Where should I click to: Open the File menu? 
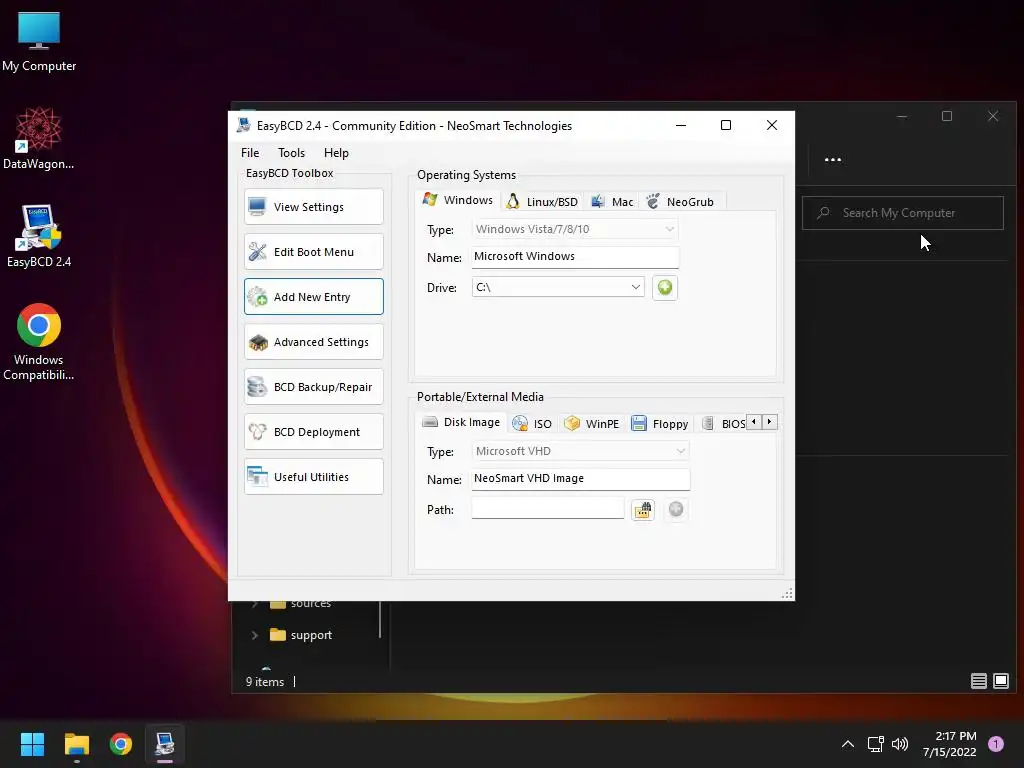point(250,153)
